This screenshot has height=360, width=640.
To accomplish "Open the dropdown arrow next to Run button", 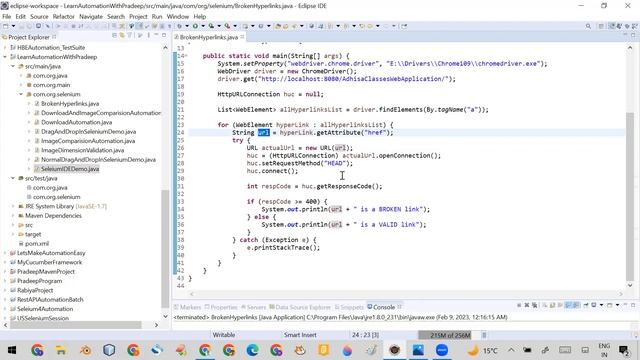I will coord(203,26).
